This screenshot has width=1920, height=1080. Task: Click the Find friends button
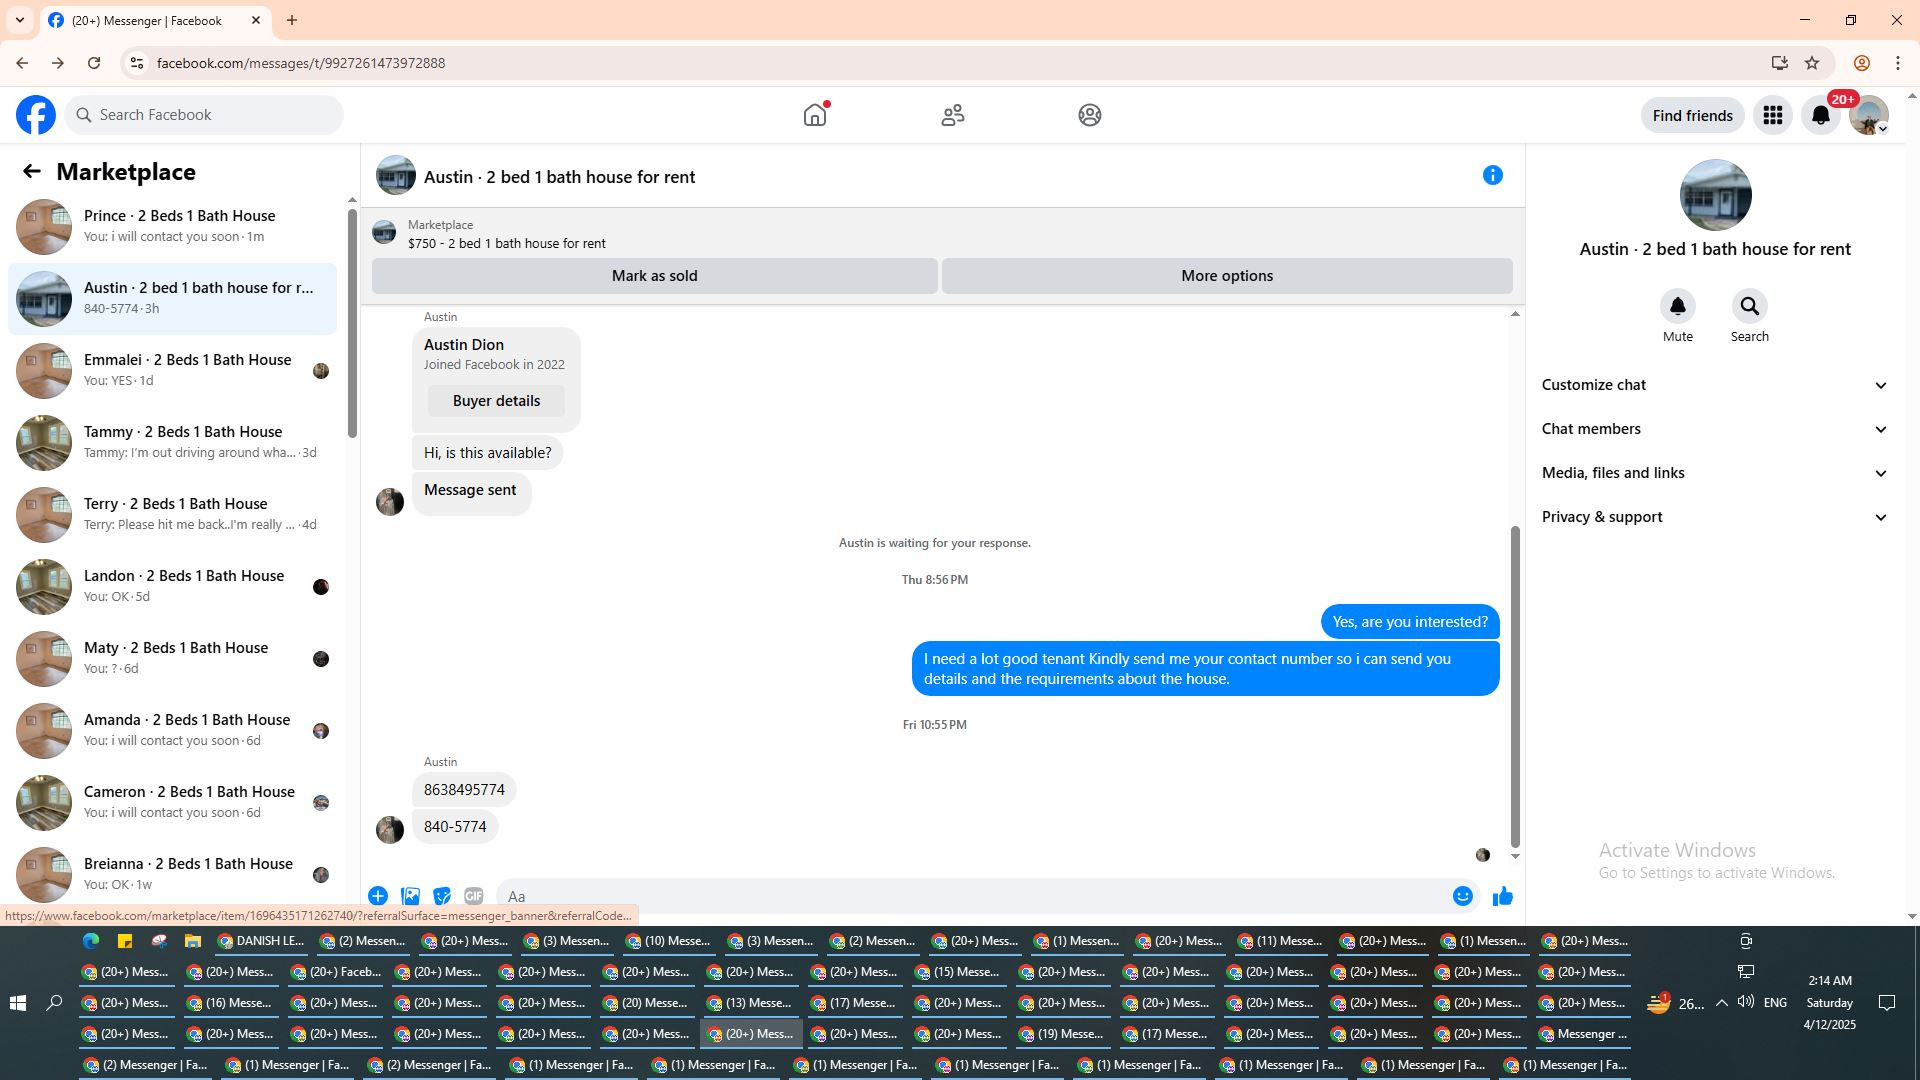(x=1692, y=115)
